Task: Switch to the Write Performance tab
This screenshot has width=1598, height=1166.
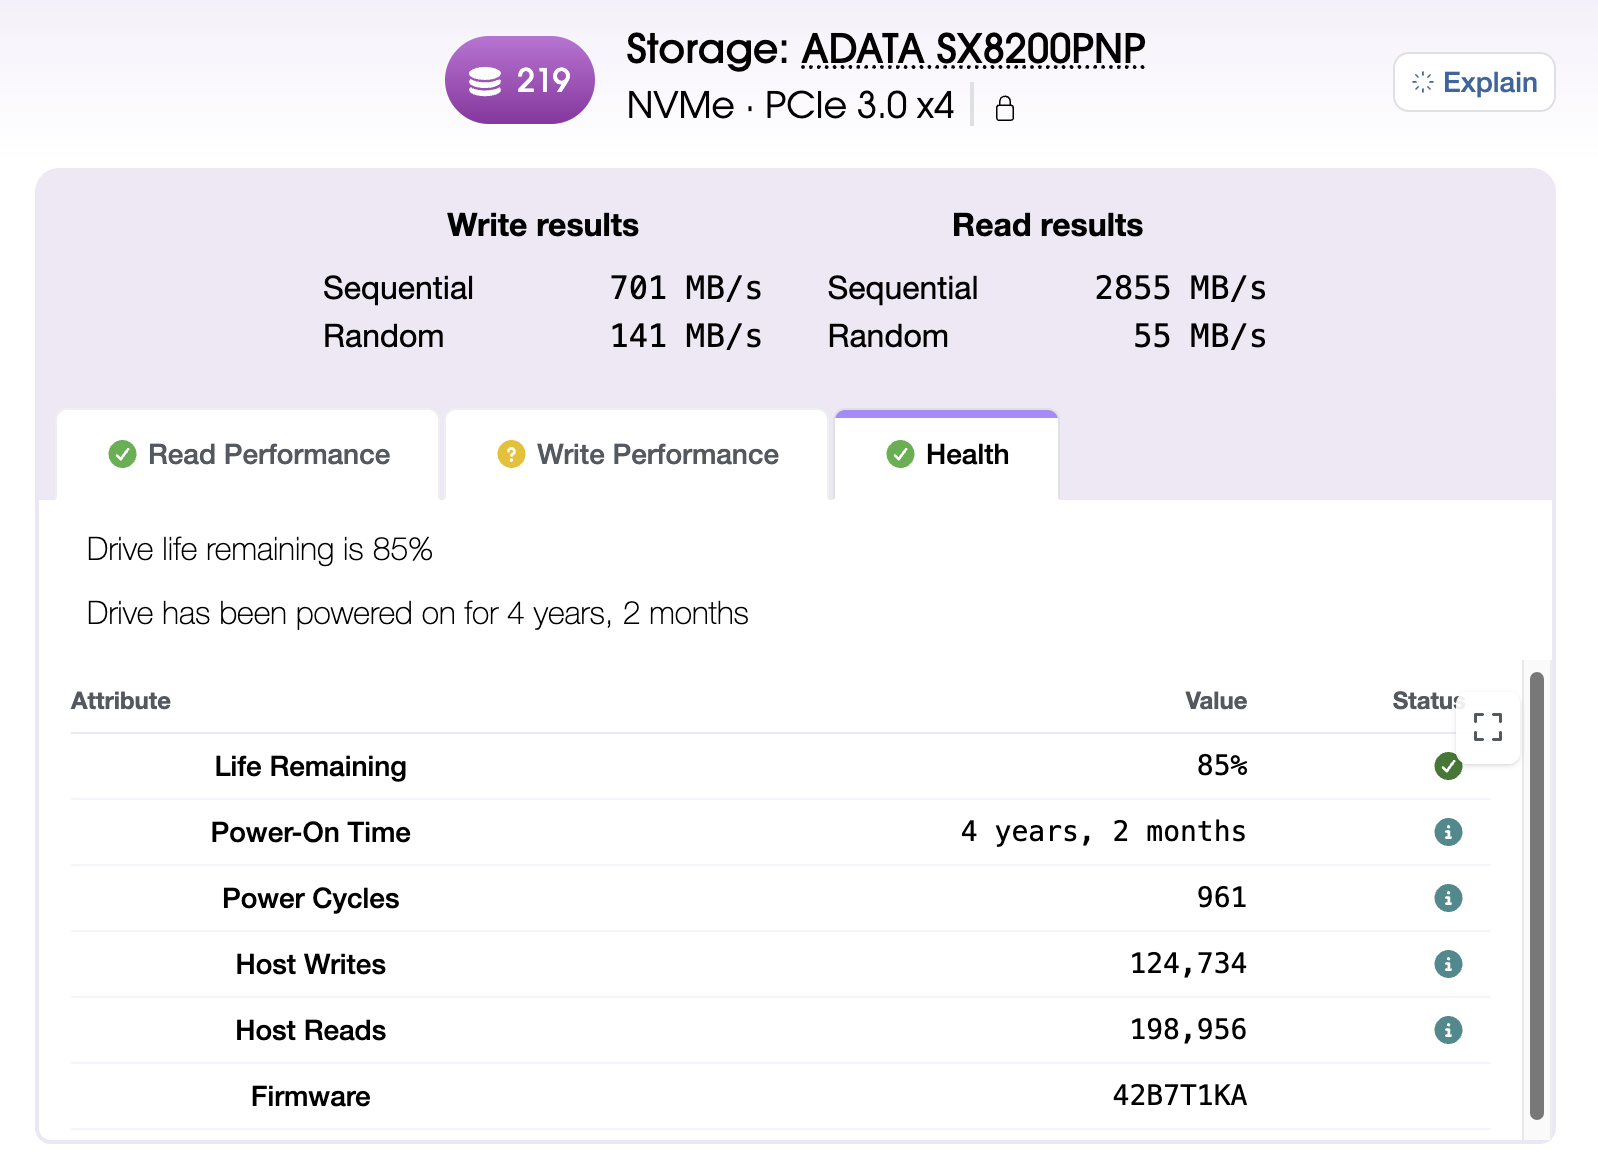Action: pyautogui.click(x=636, y=455)
